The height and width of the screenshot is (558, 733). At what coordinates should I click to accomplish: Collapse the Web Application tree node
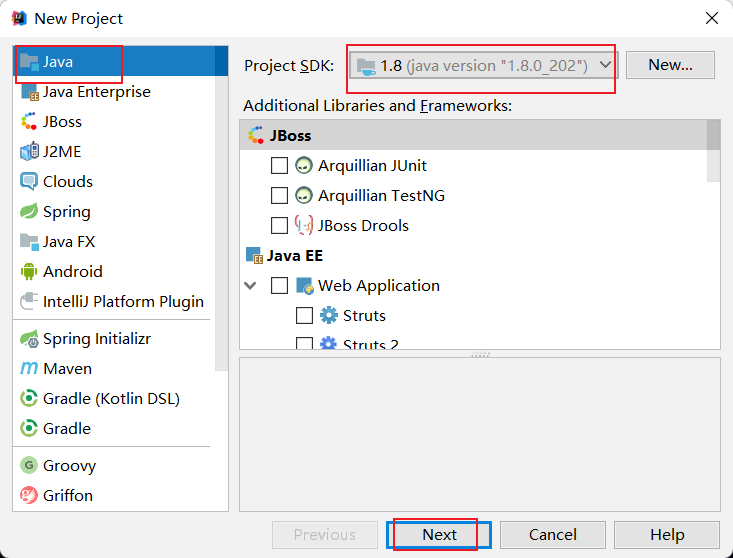click(x=251, y=286)
